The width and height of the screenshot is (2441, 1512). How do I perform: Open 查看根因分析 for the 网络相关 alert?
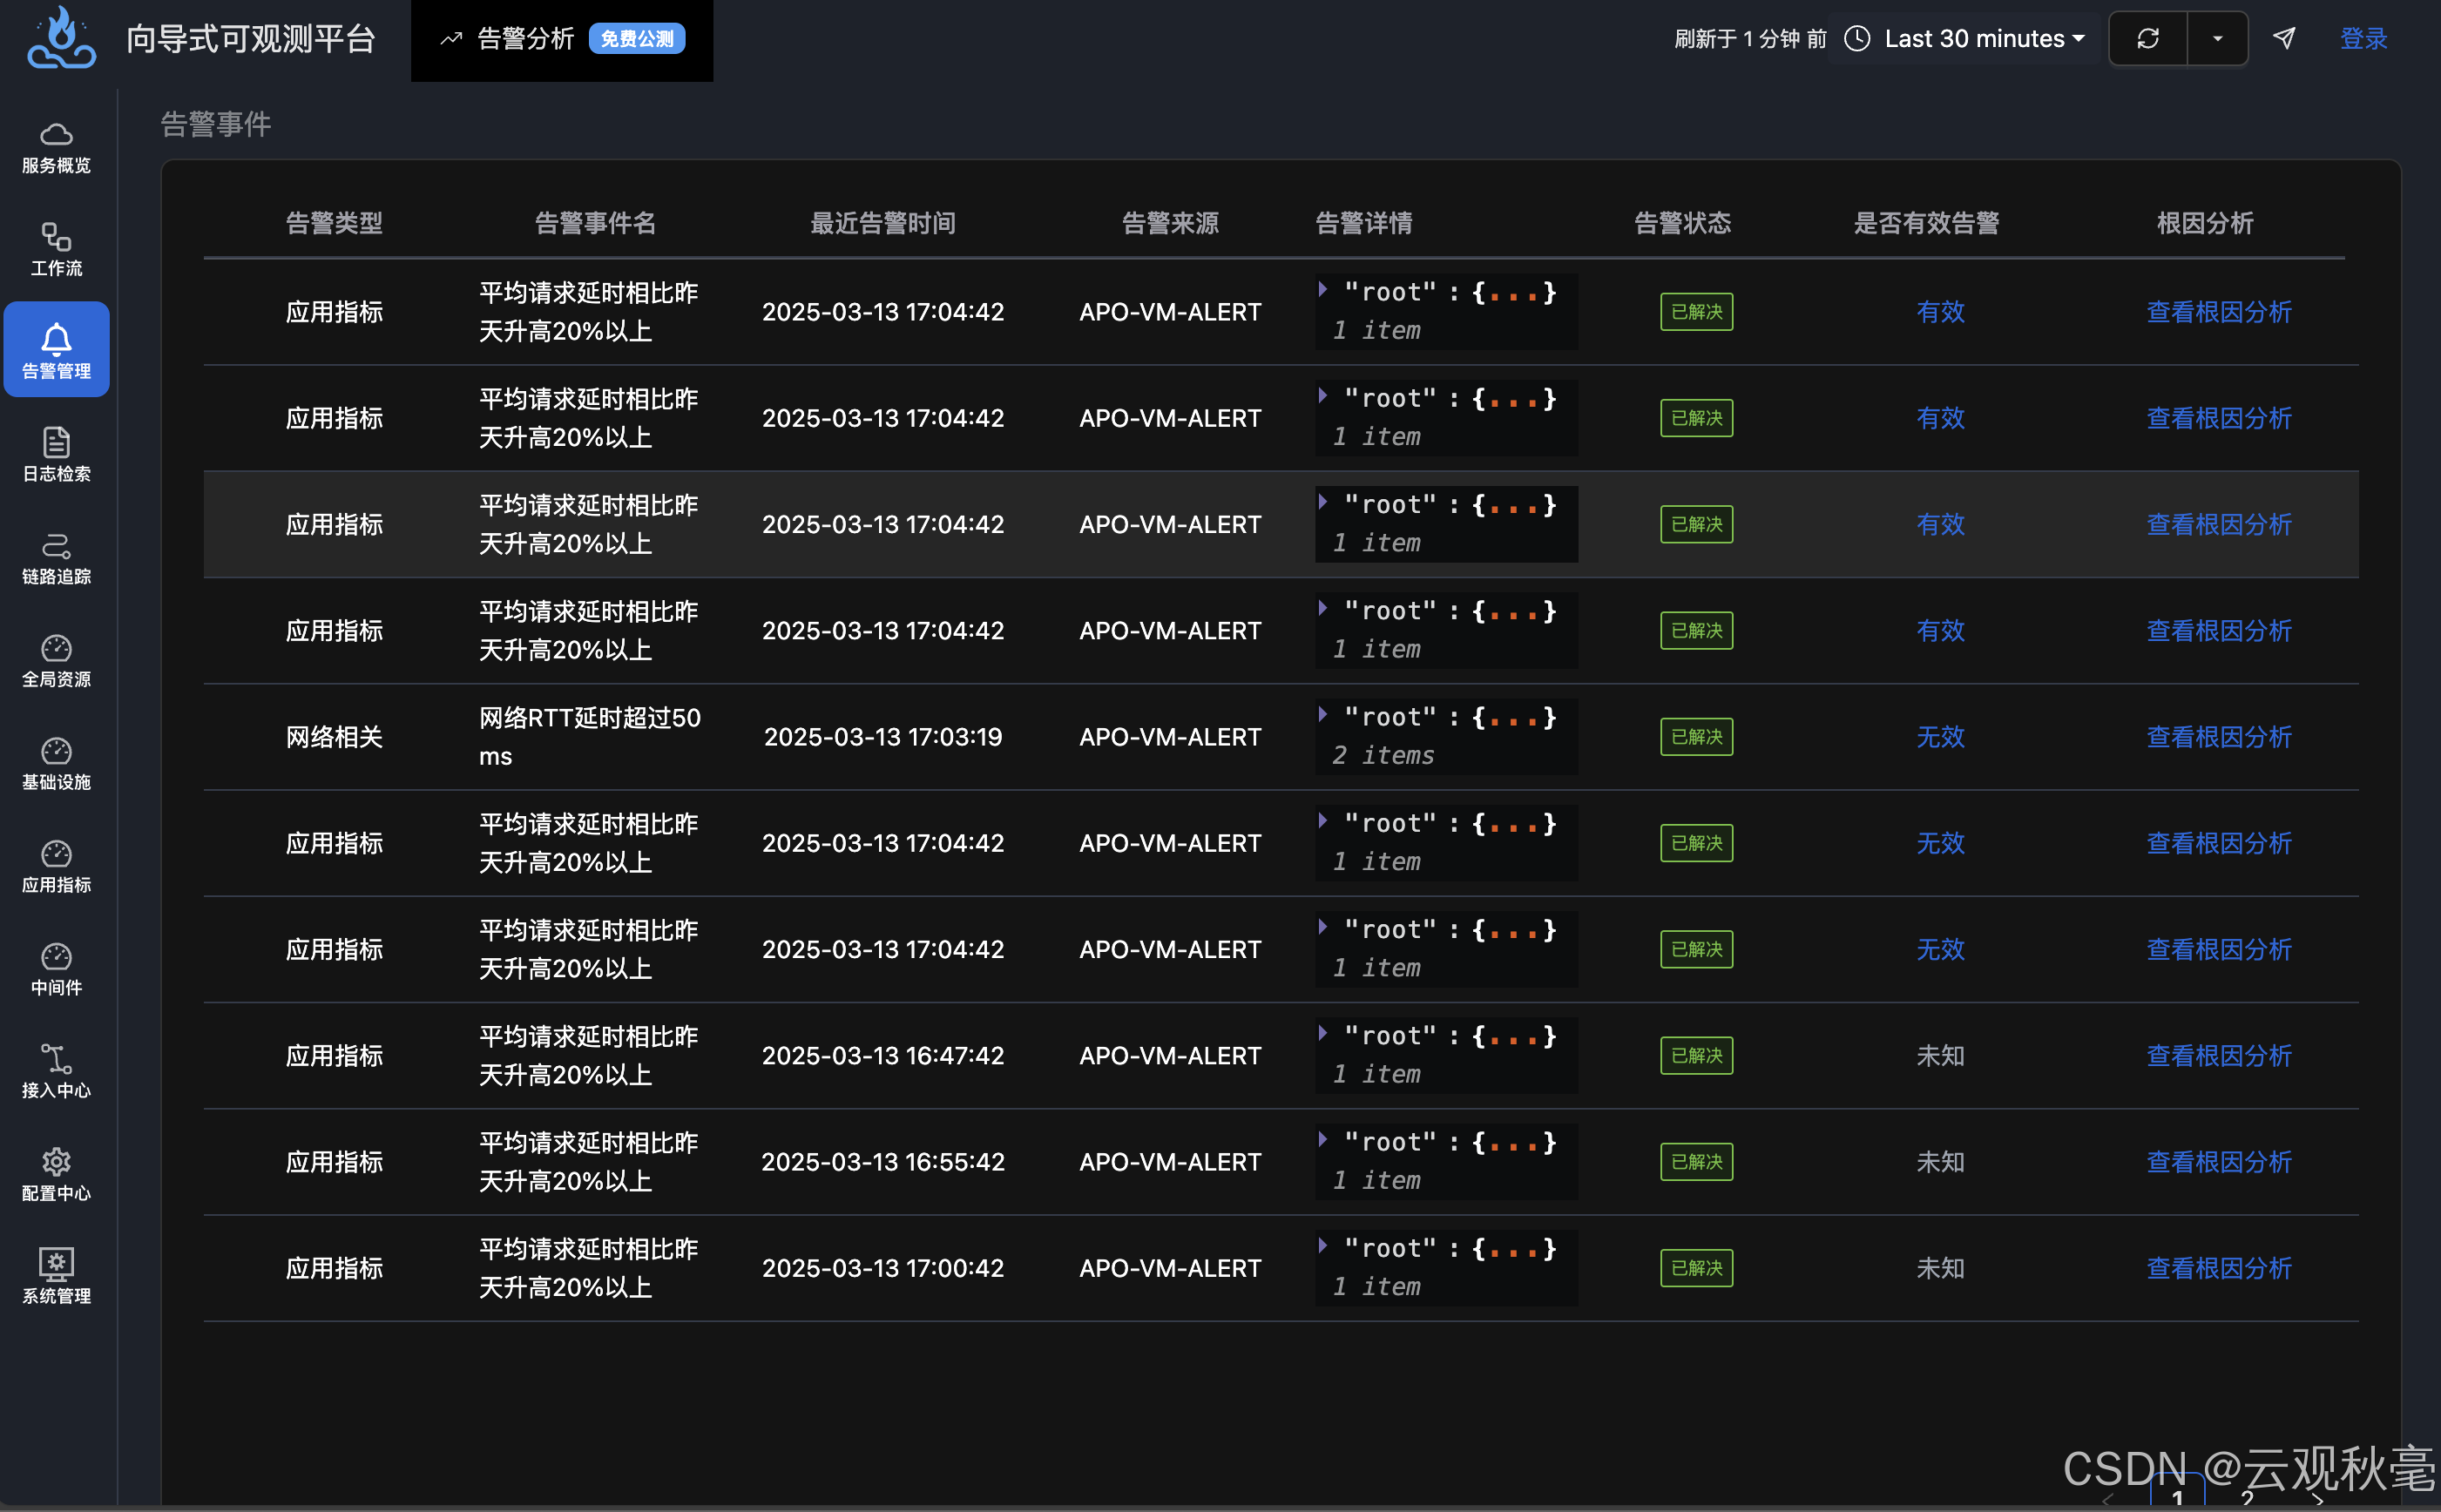pyautogui.click(x=2218, y=737)
